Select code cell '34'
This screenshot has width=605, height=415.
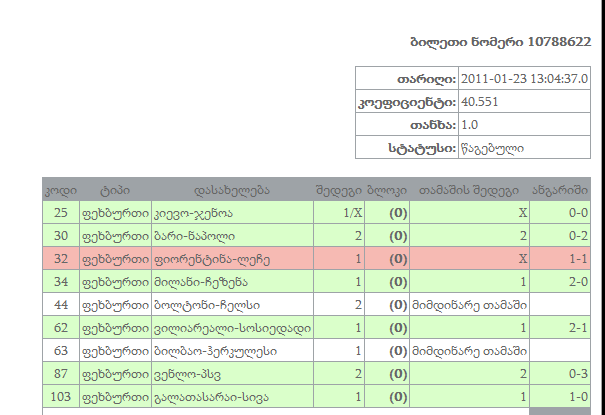coord(61,282)
